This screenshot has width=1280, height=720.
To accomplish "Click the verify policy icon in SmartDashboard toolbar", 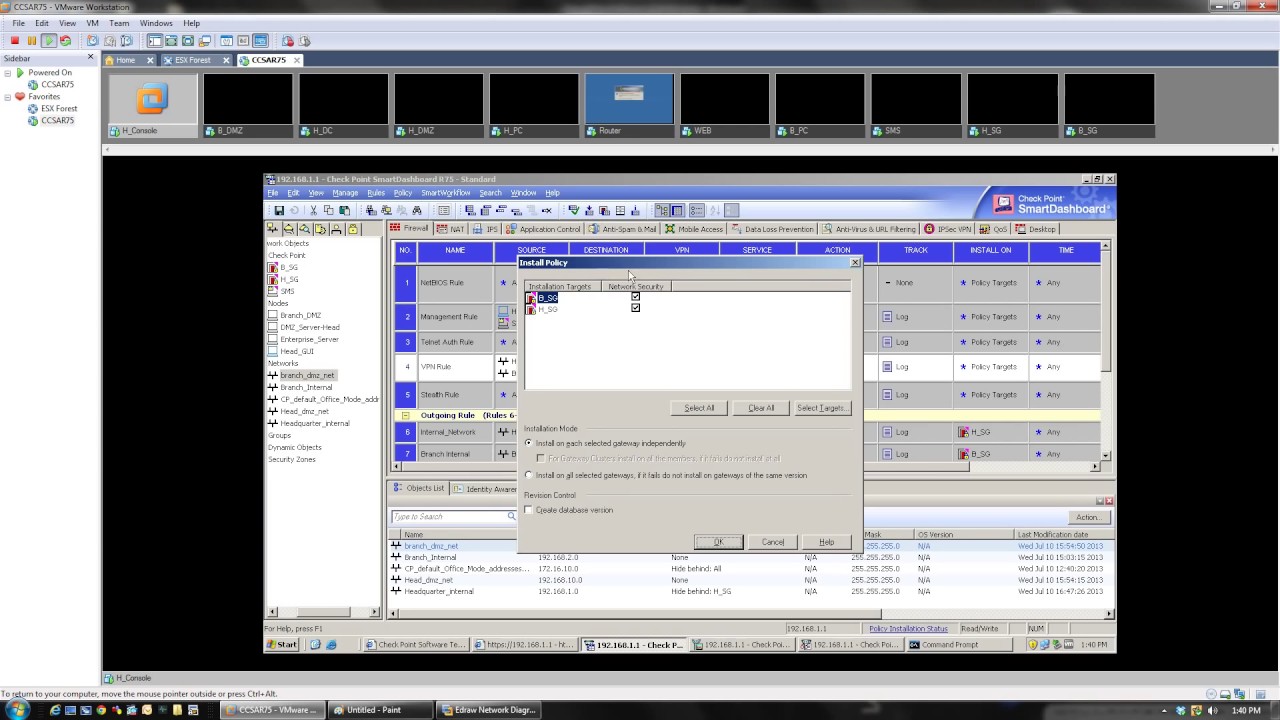I will [573, 210].
